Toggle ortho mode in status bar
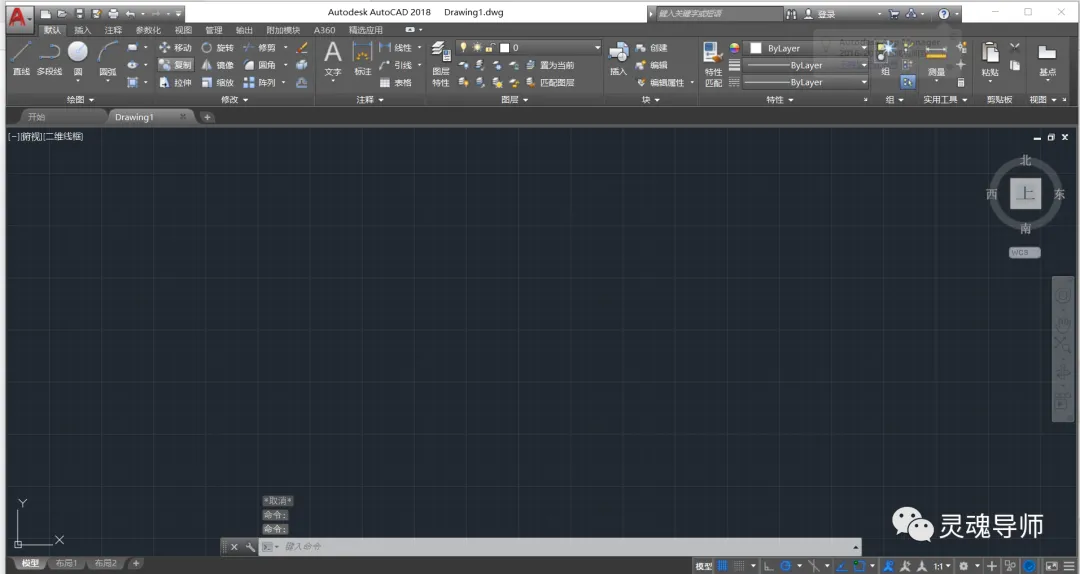Screen dimensions: 1080x574 tap(769, 566)
